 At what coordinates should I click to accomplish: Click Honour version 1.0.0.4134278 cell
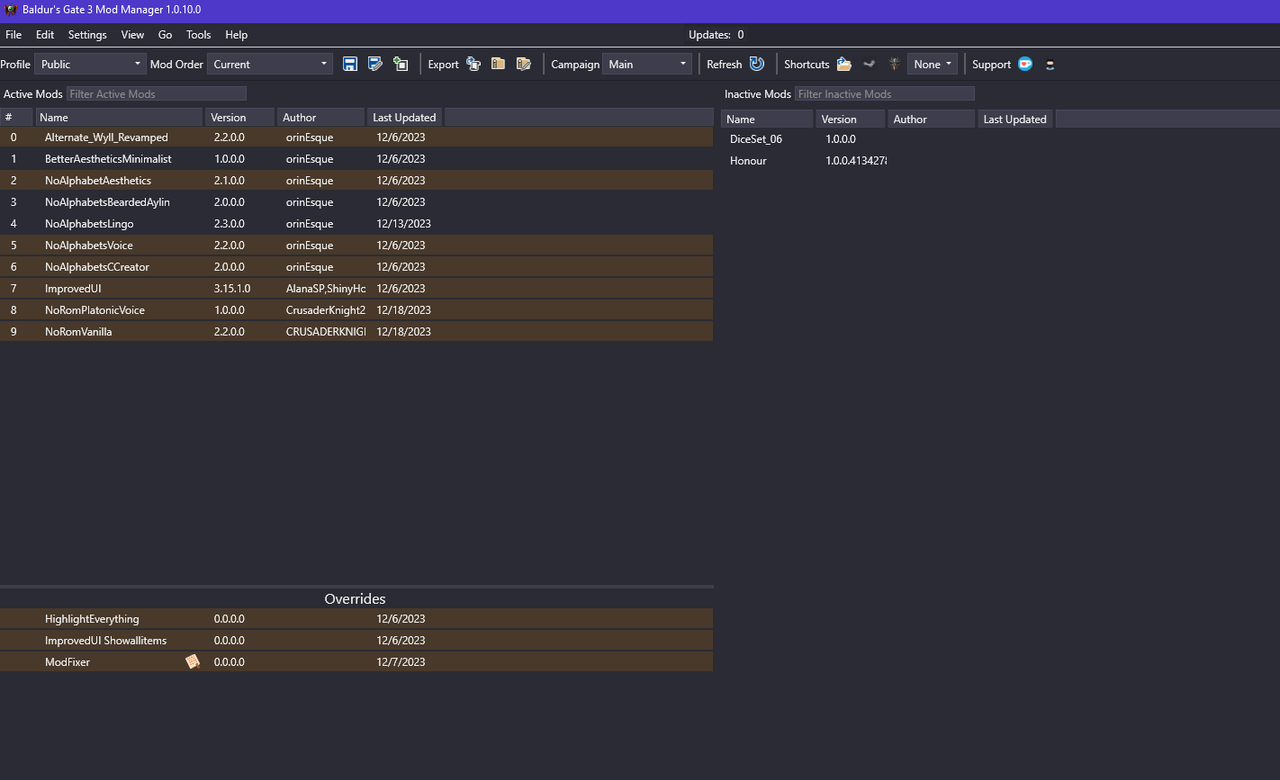[x=856, y=160]
